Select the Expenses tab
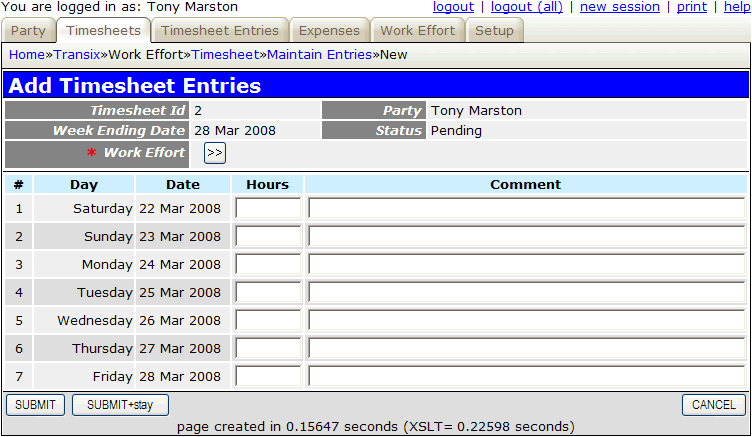Viewport: 752px width, 437px height. click(329, 31)
